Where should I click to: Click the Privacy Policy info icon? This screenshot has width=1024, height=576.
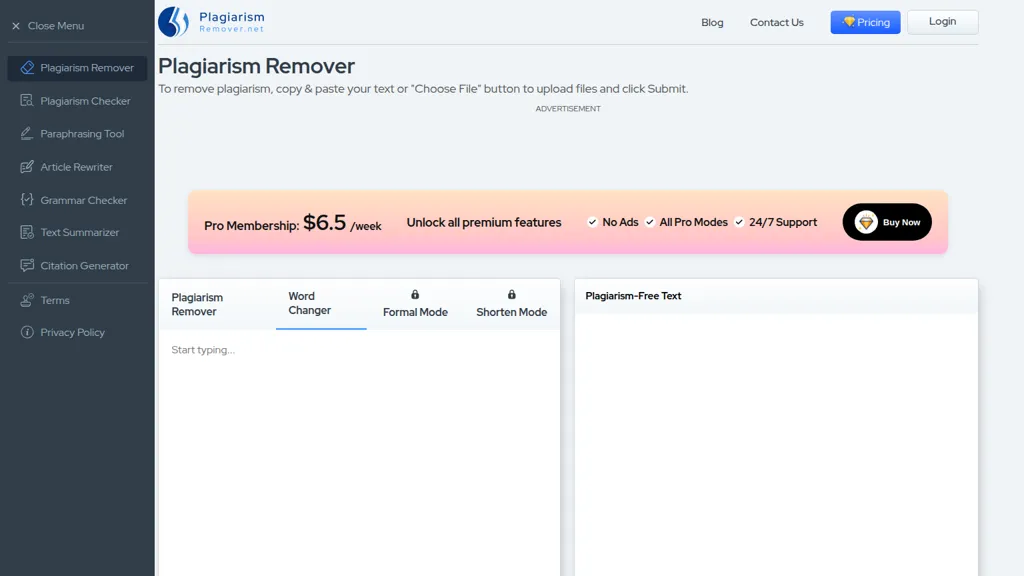point(27,332)
